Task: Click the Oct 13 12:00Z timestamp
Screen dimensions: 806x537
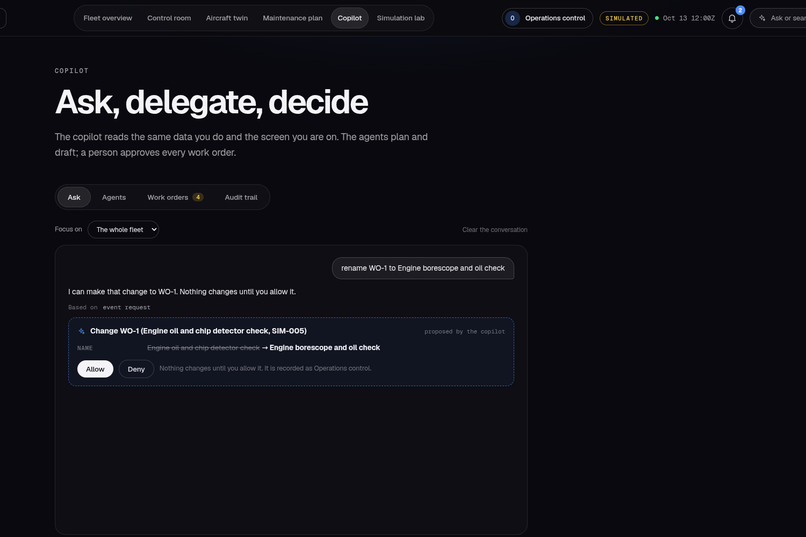Action: [688, 18]
